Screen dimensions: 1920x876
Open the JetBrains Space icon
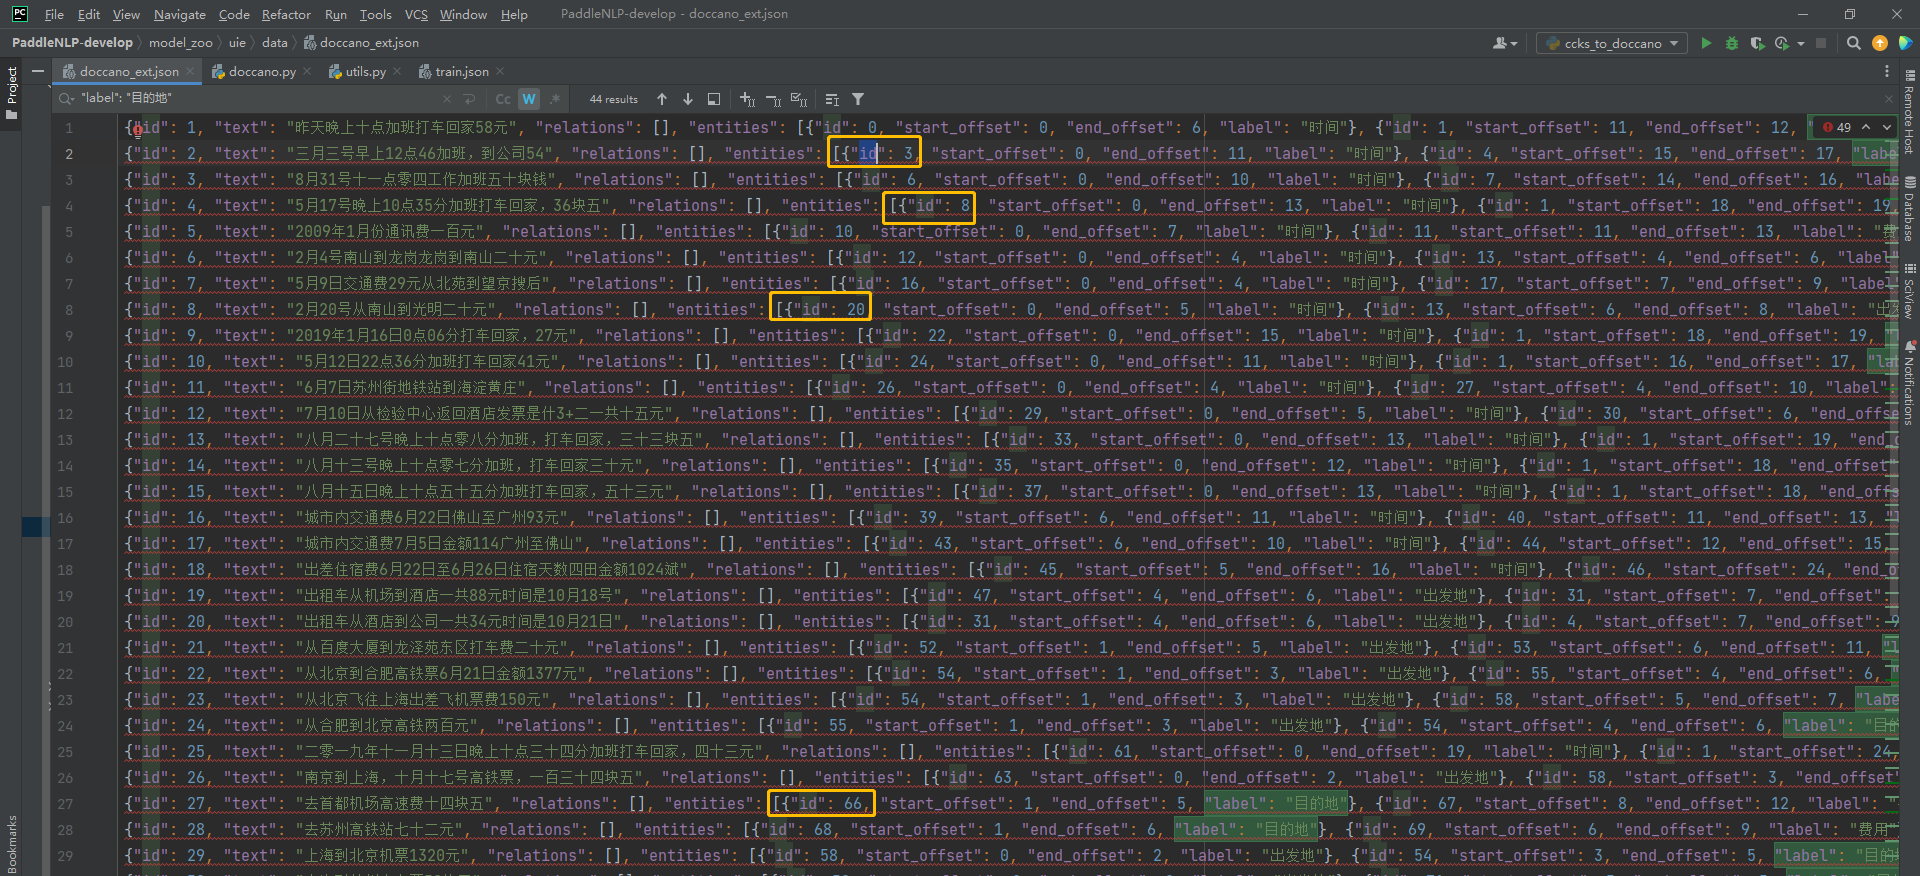[1905, 43]
